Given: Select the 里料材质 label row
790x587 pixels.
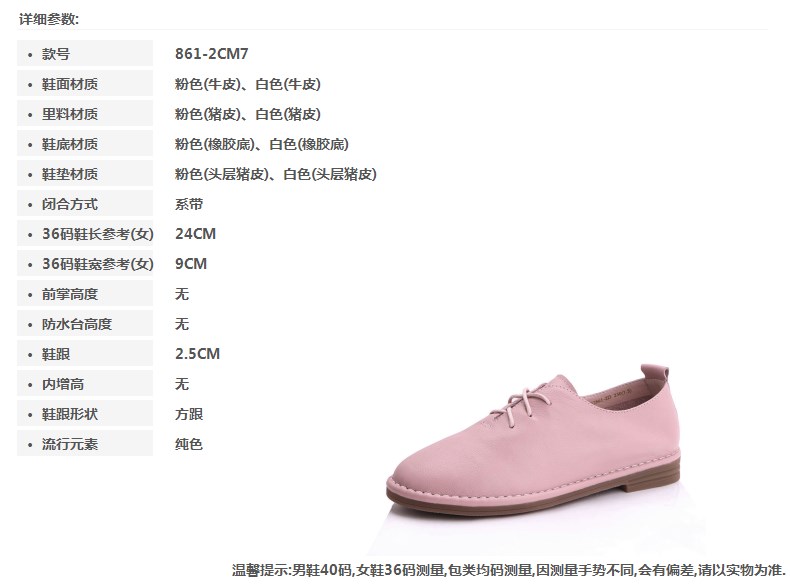Looking at the screenshot, I should [85, 114].
